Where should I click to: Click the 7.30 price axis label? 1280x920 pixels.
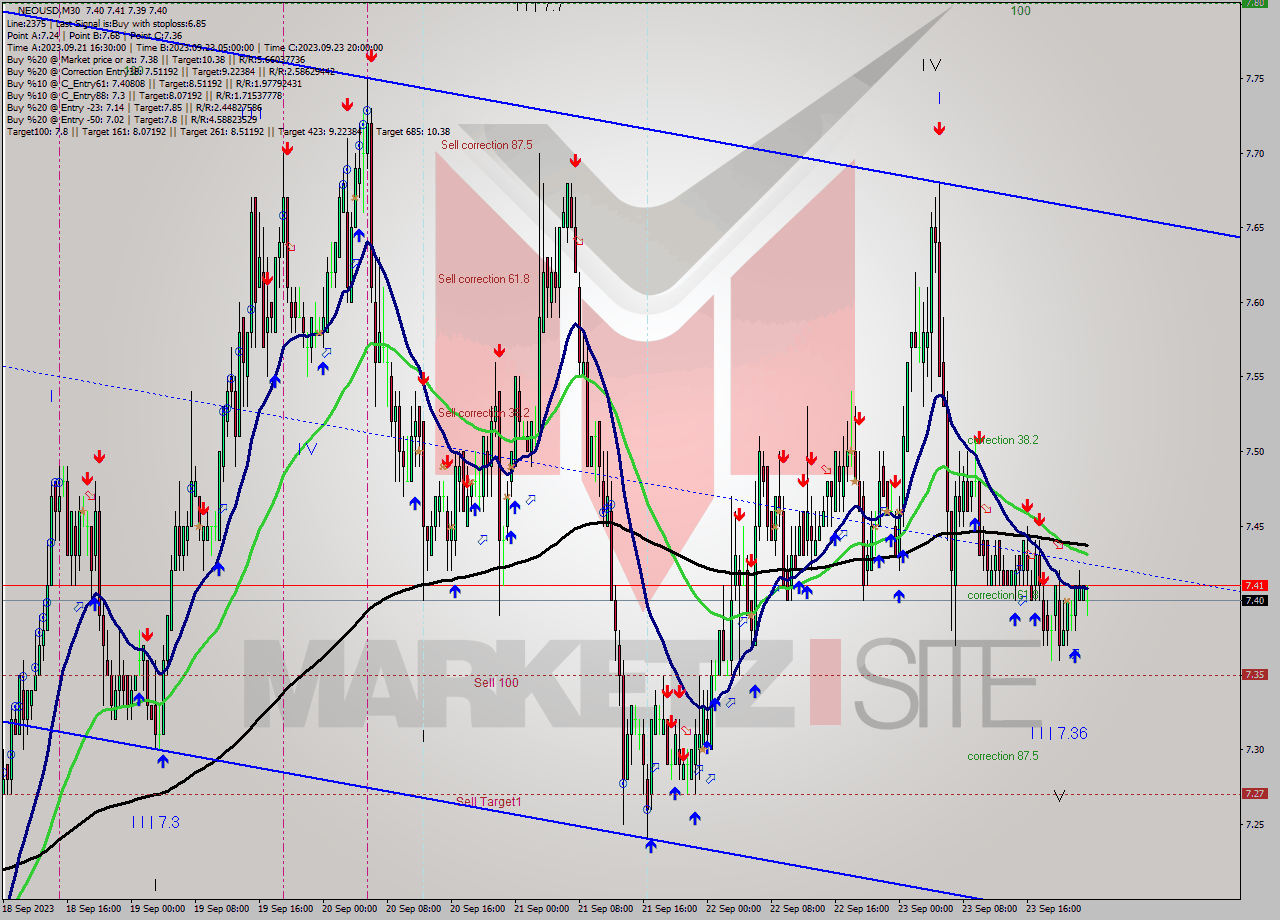pyautogui.click(x=1255, y=750)
